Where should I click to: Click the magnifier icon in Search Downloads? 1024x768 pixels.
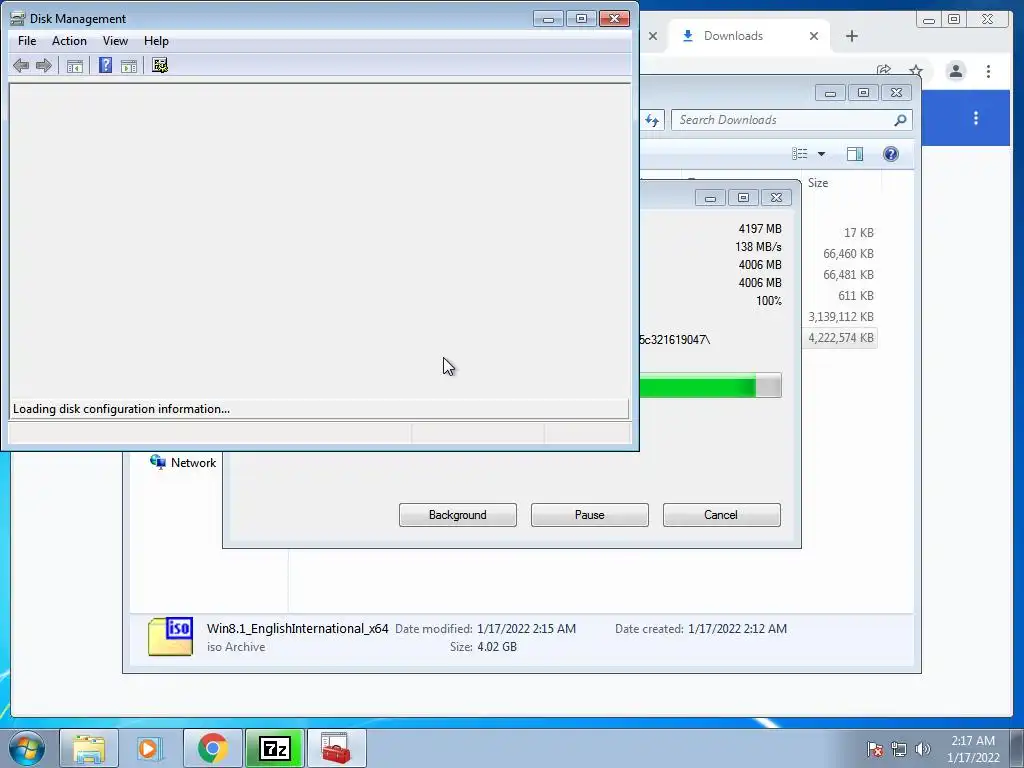coord(900,120)
